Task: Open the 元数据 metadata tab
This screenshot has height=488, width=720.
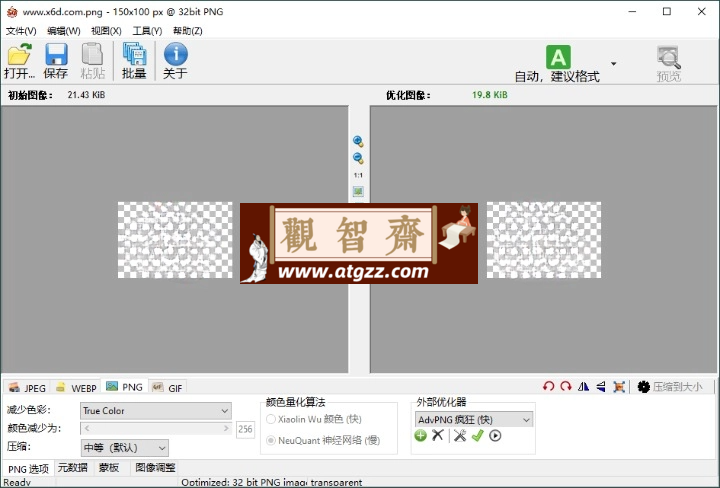Action: [73, 468]
